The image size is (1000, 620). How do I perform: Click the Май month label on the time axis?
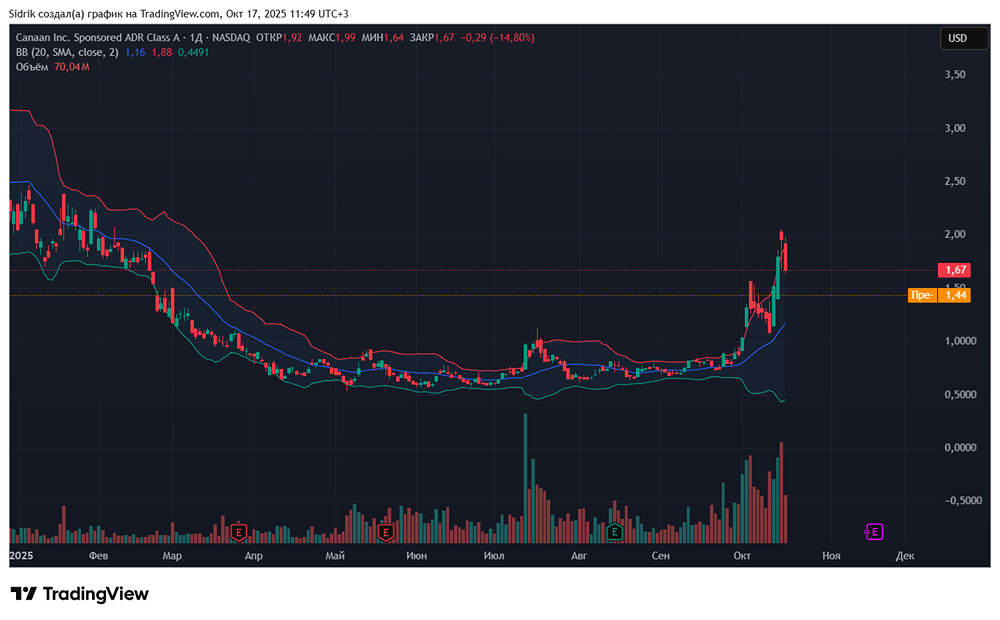335,556
